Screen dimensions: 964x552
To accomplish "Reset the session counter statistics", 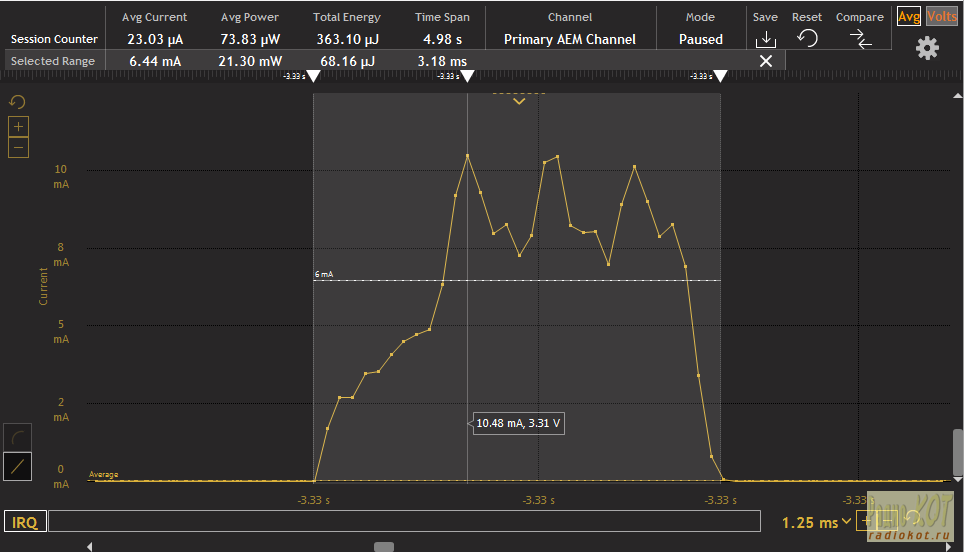I will (807, 39).
